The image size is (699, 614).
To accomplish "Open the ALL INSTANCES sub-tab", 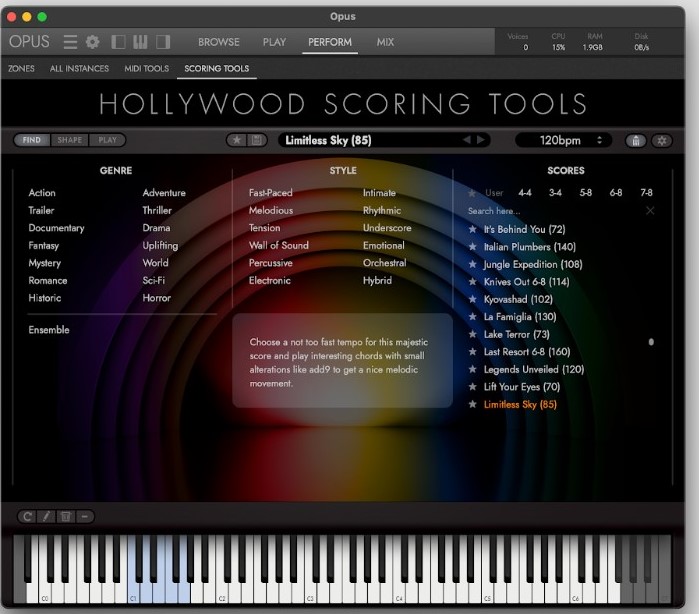I will pyautogui.click(x=79, y=68).
